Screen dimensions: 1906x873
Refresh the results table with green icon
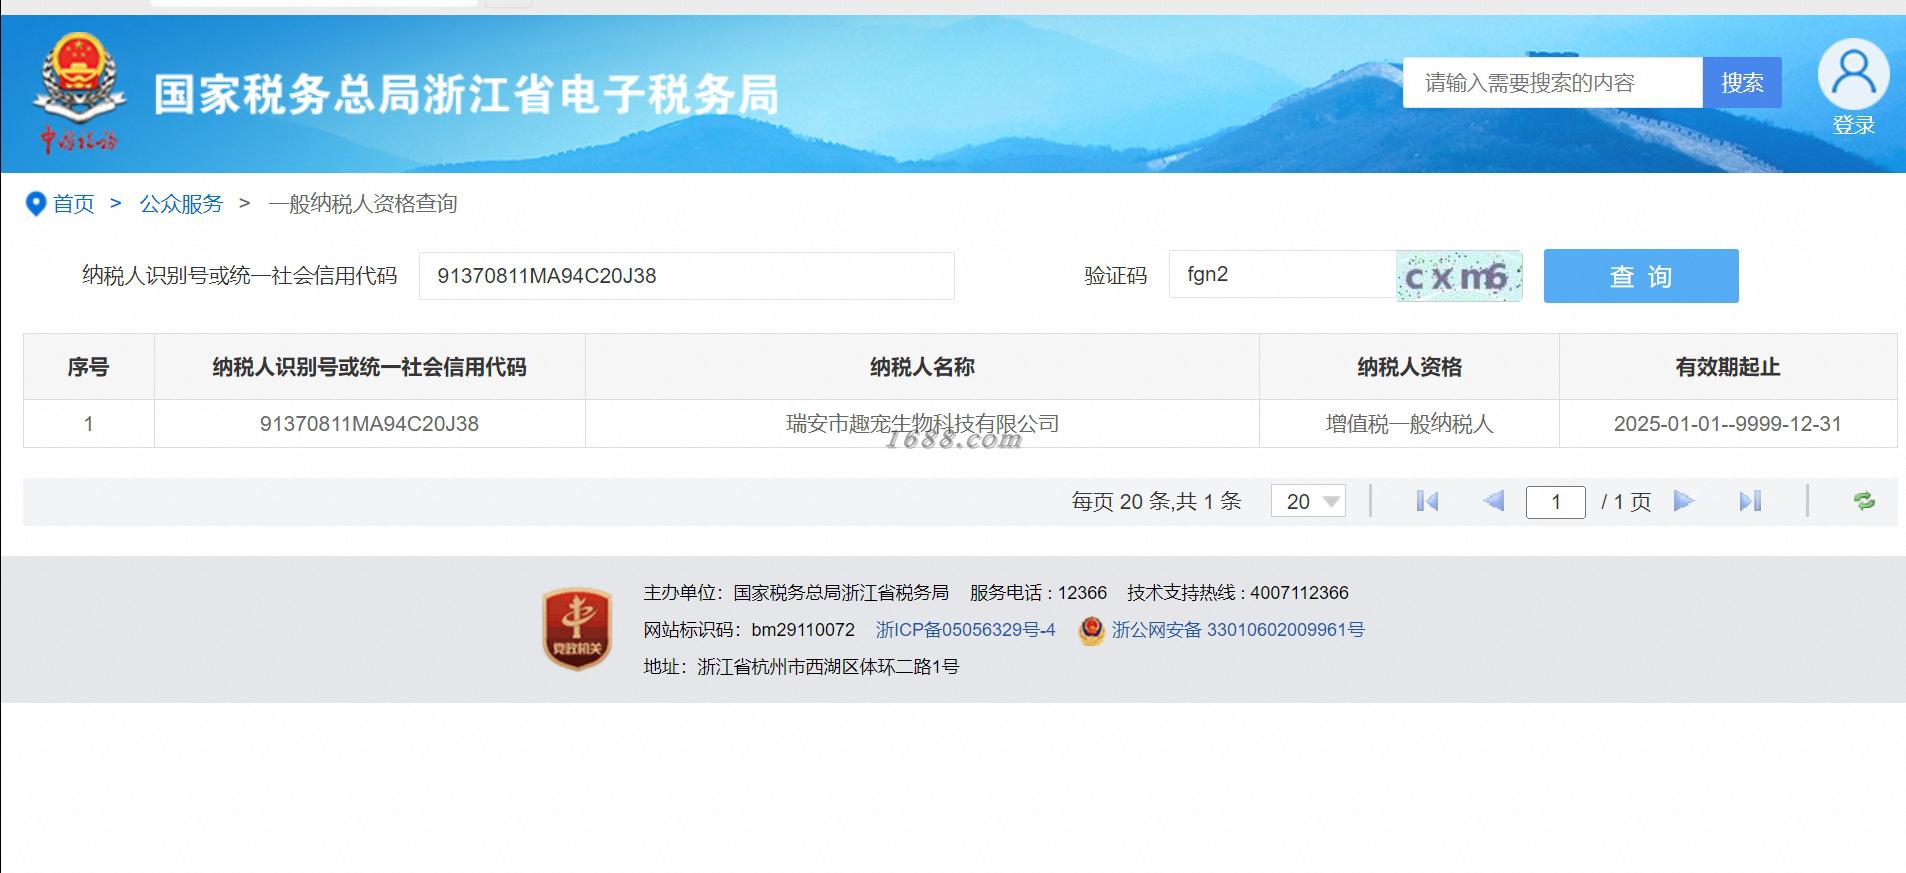click(1864, 501)
